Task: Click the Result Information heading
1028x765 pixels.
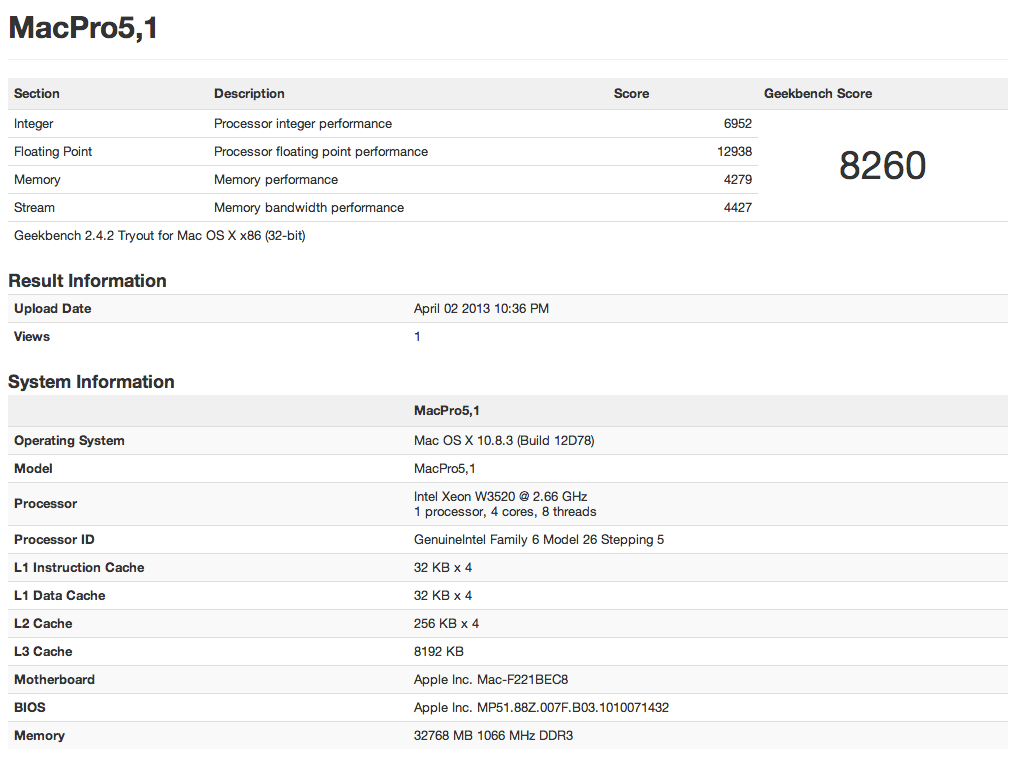Action: [x=87, y=281]
